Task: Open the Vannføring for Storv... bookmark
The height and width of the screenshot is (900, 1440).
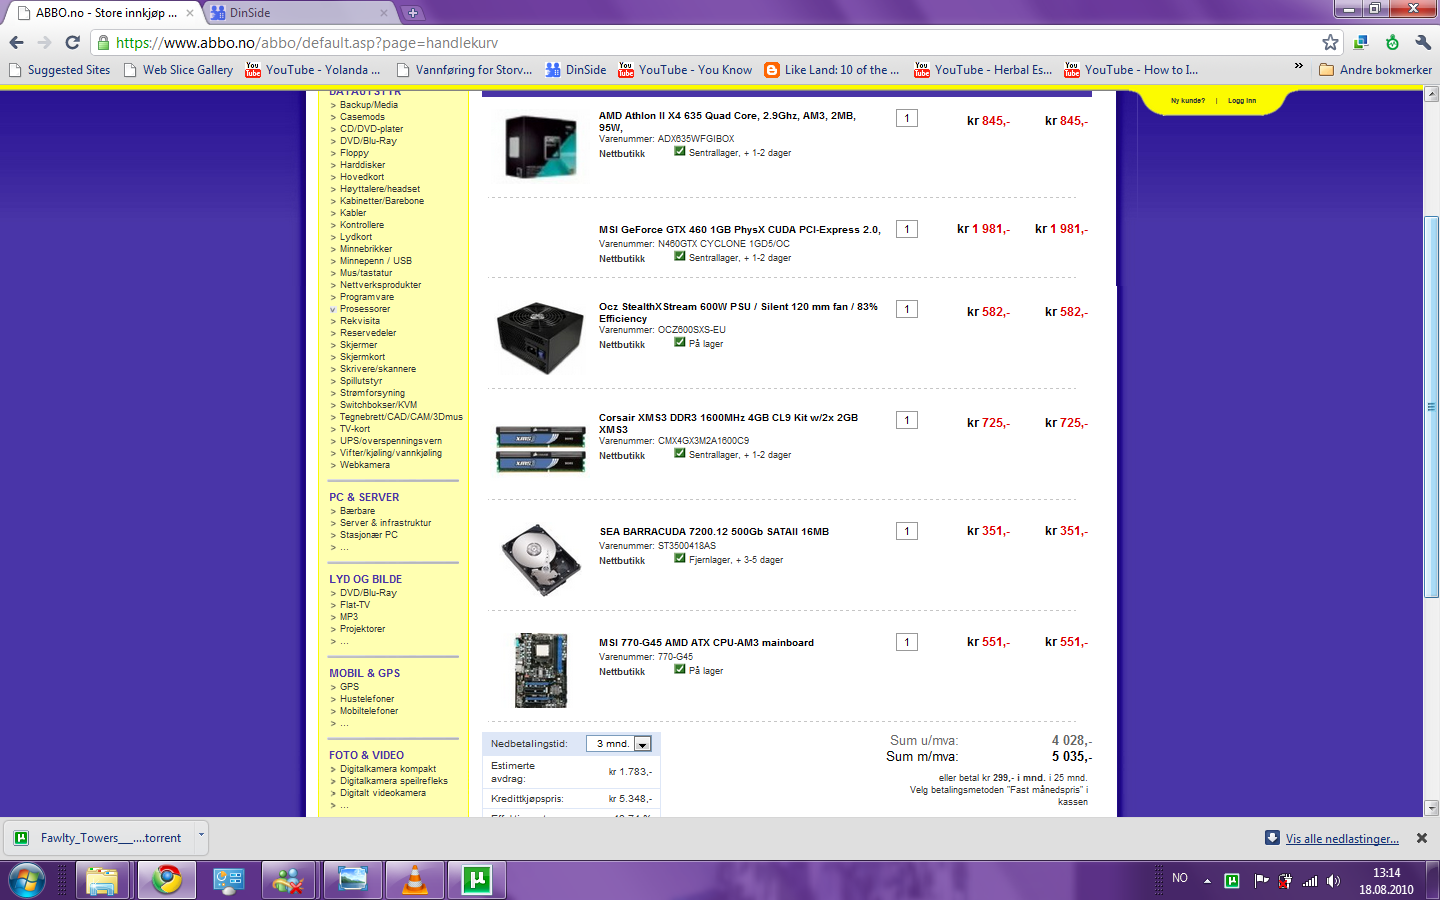Action: [x=465, y=70]
